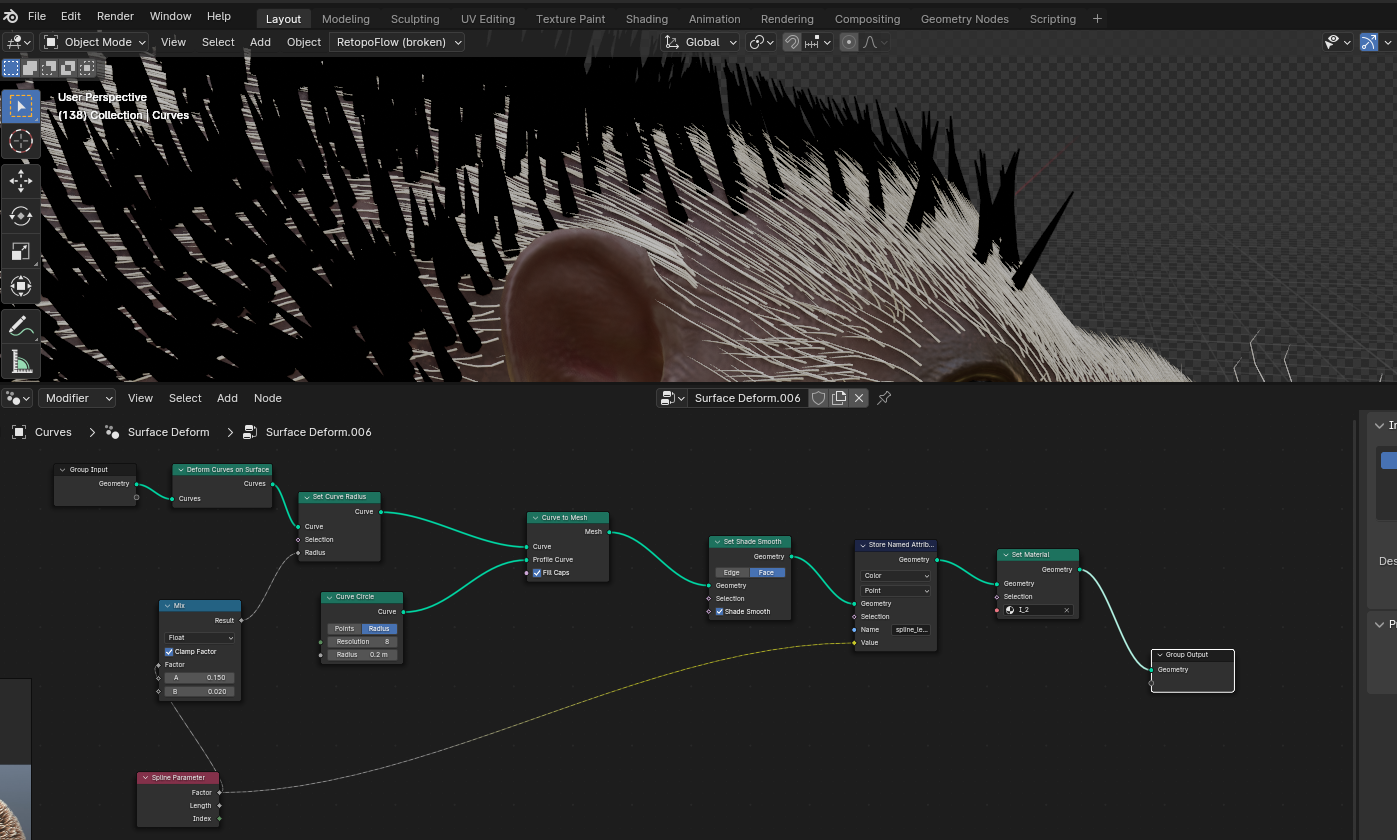The width and height of the screenshot is (1397, 840).
Task: Click the Edge button in Set Shade Smooth
Action: (732, 573)
